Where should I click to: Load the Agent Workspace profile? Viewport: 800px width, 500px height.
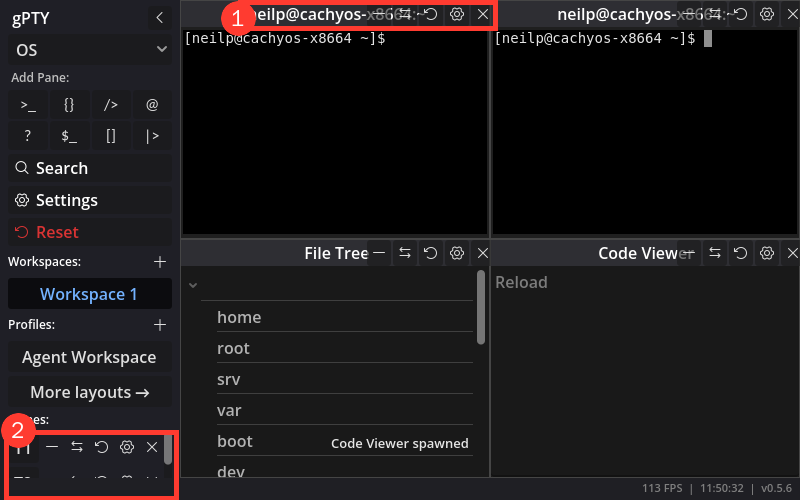[x=90, y=357]
